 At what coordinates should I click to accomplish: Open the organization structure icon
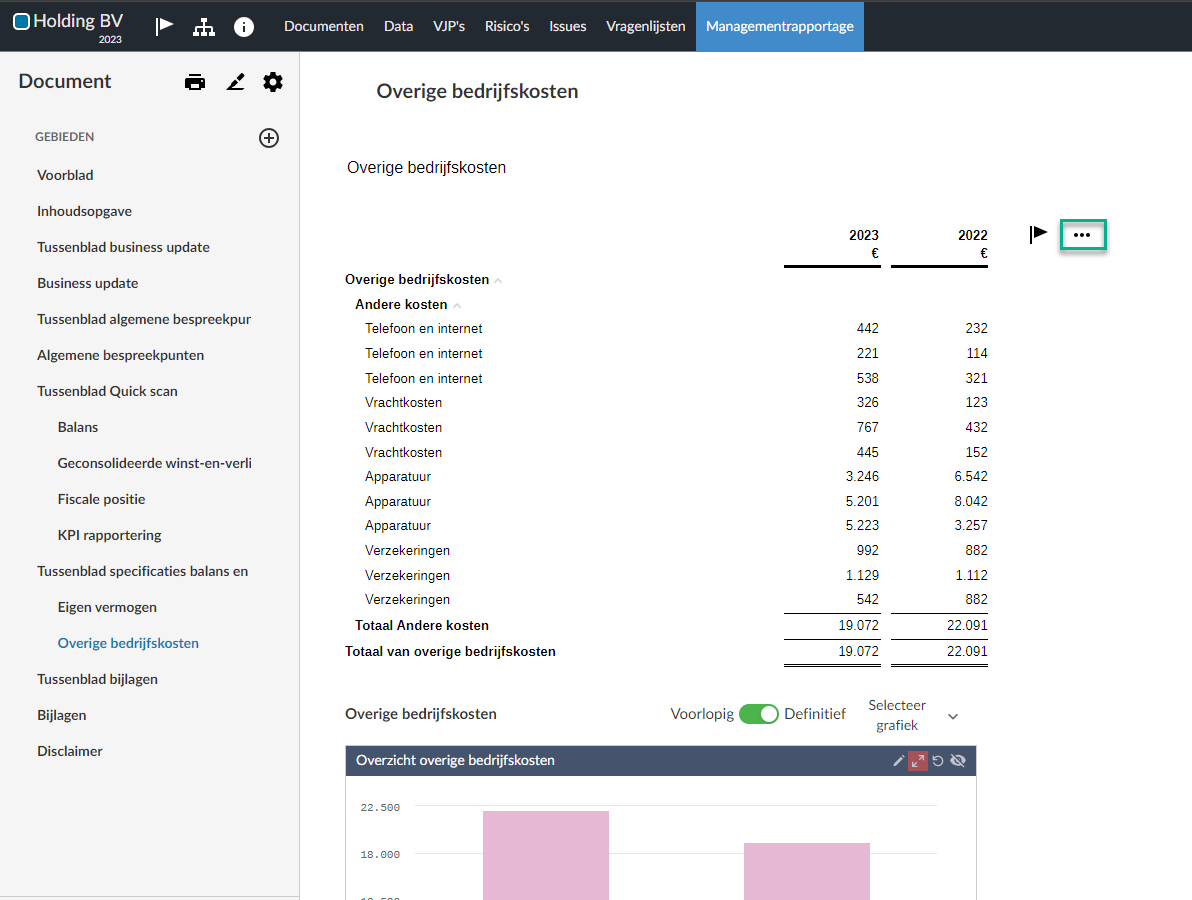[x=204, y=27]
